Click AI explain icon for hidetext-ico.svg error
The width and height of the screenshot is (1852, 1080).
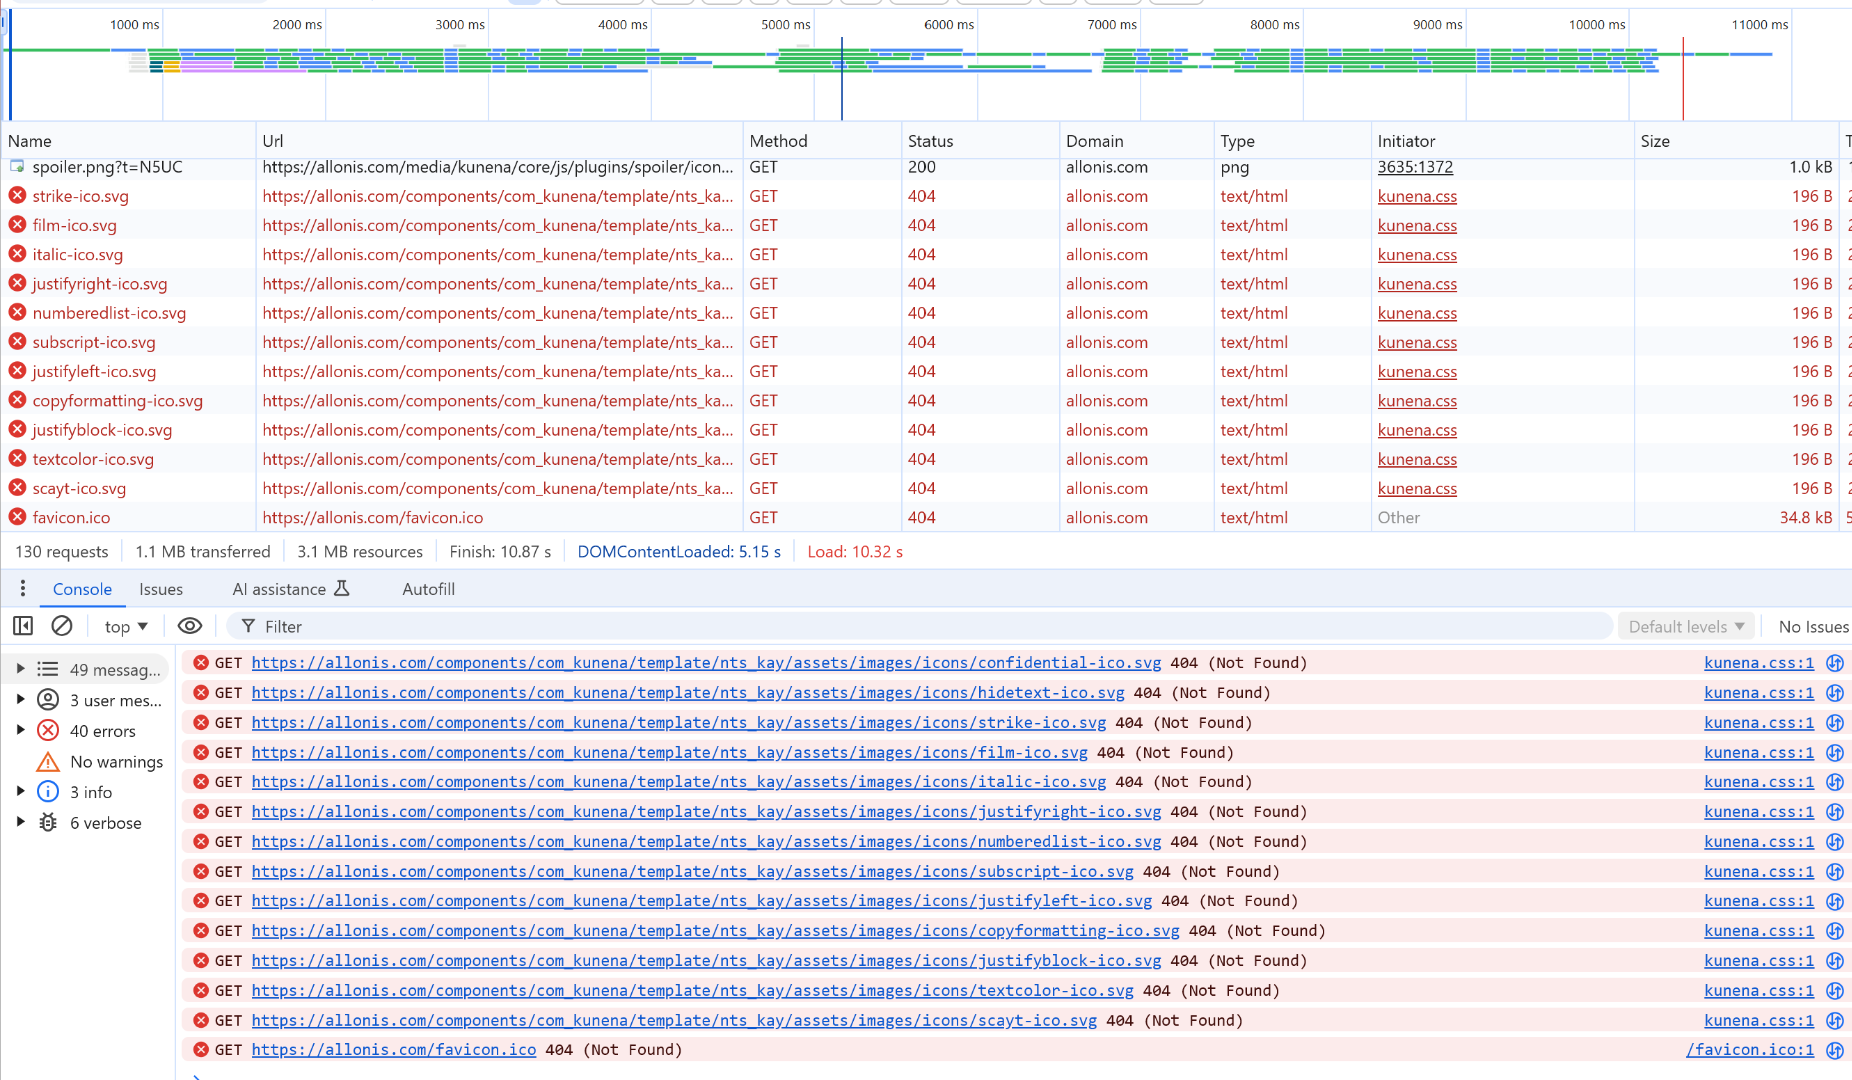(1835, 693)
